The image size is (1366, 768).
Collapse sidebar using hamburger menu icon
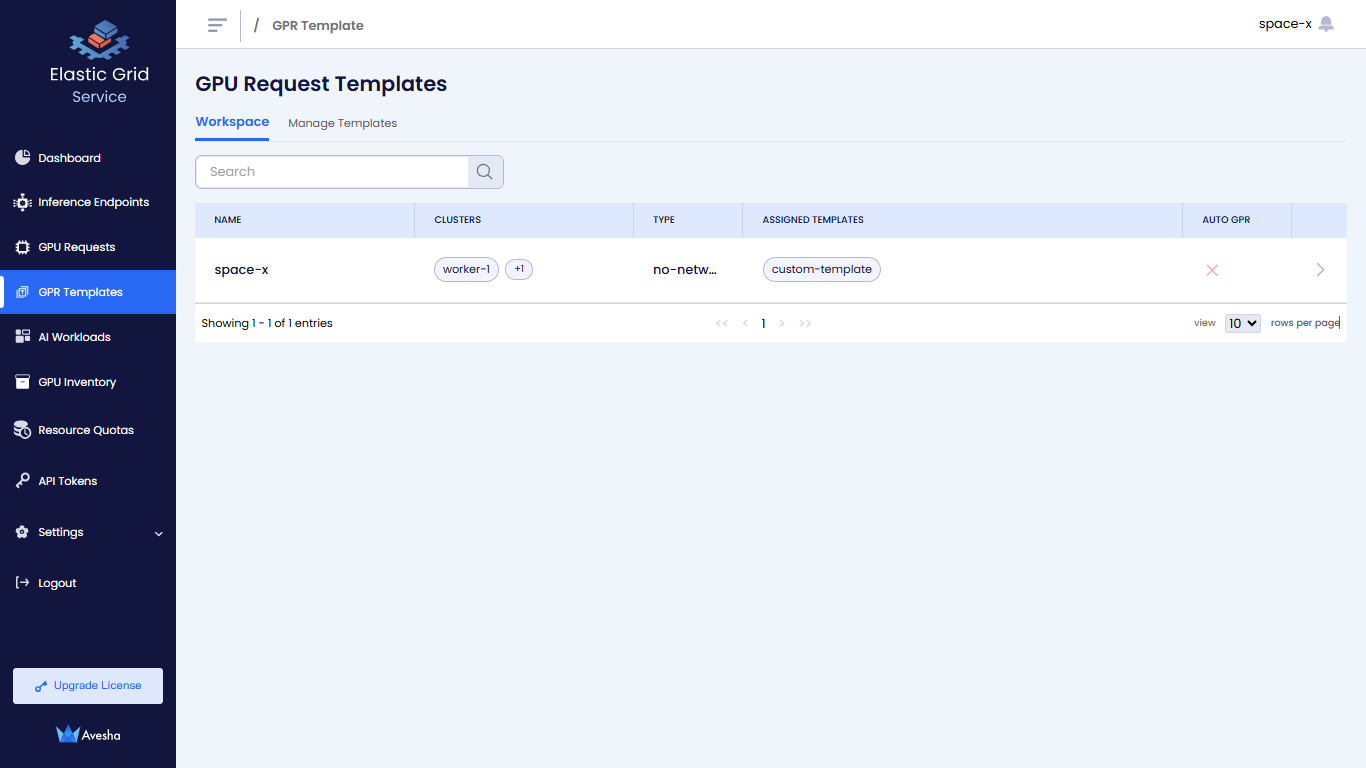[217, 25]
